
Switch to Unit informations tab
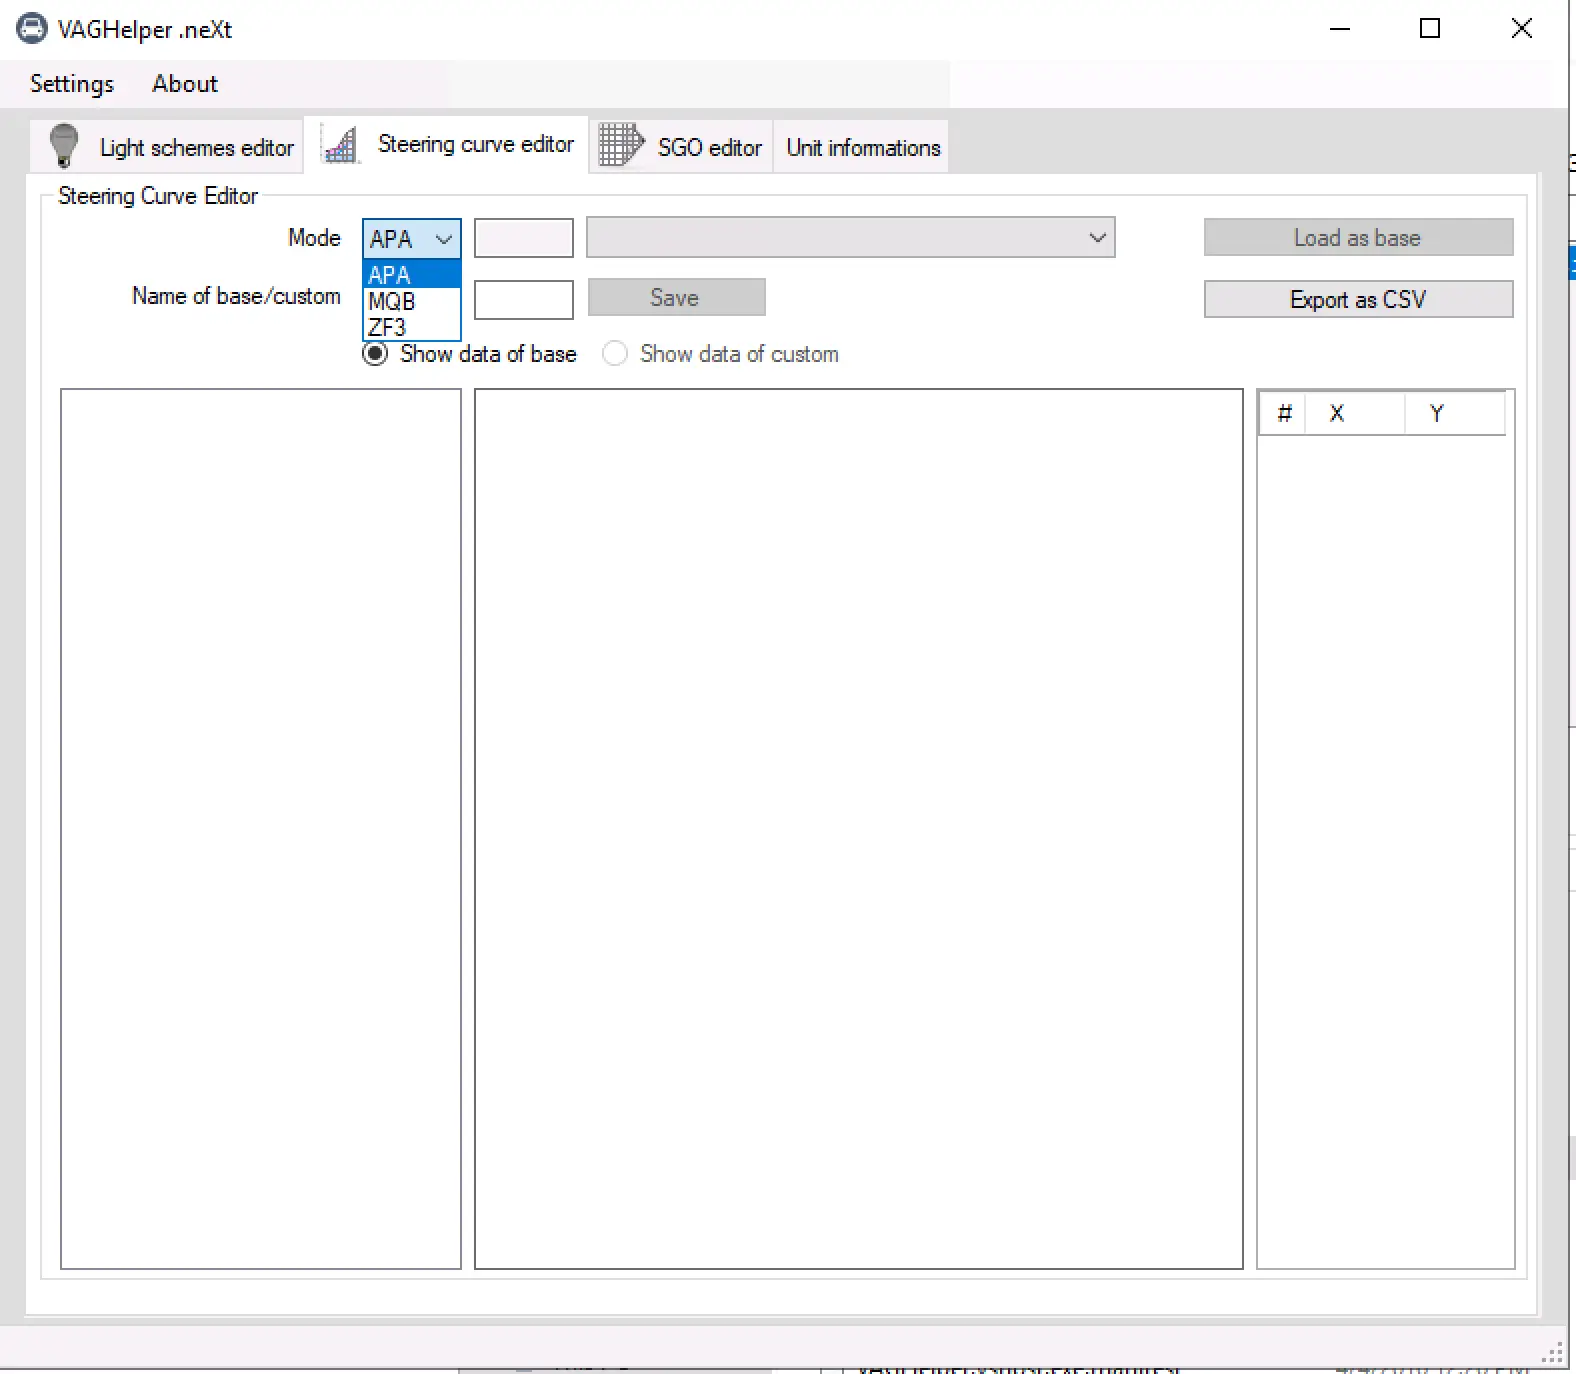coord(862,148)
